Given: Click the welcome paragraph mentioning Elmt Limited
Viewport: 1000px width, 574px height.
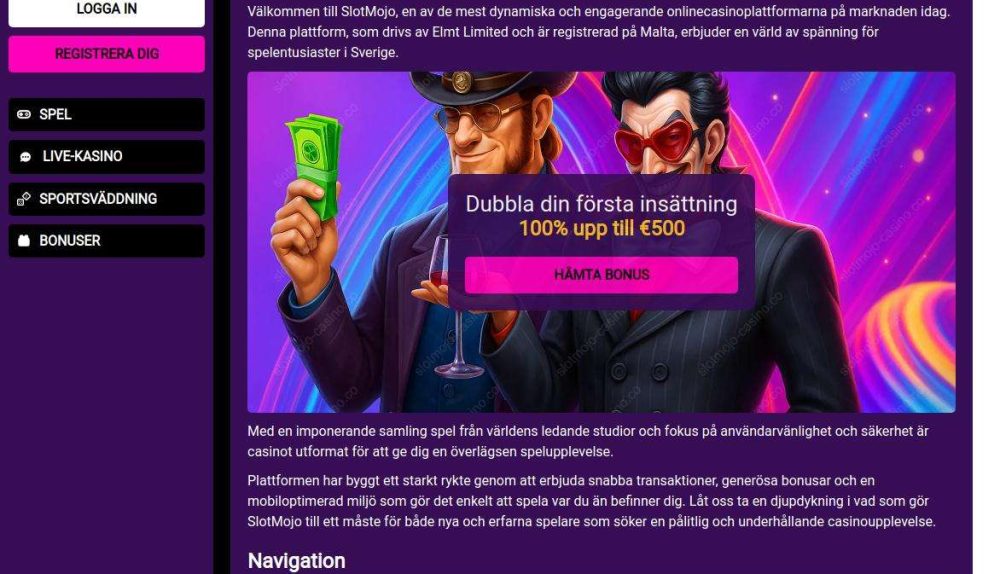Looking at the screenshot, I should tap(600, 32).
